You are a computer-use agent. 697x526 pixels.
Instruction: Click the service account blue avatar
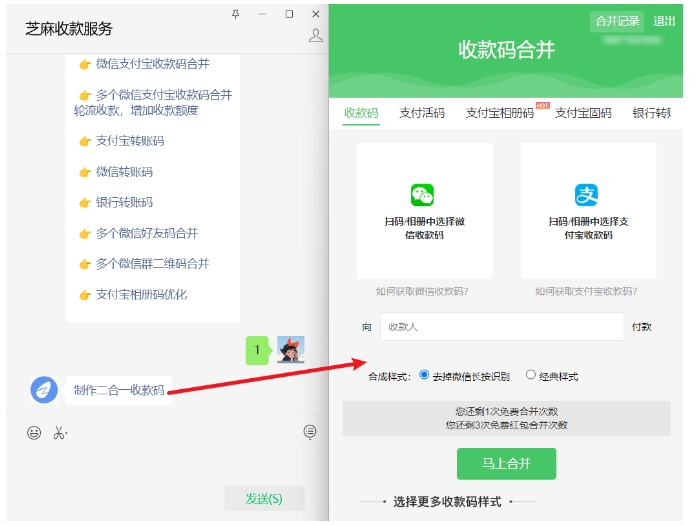(x=44, y=390)
